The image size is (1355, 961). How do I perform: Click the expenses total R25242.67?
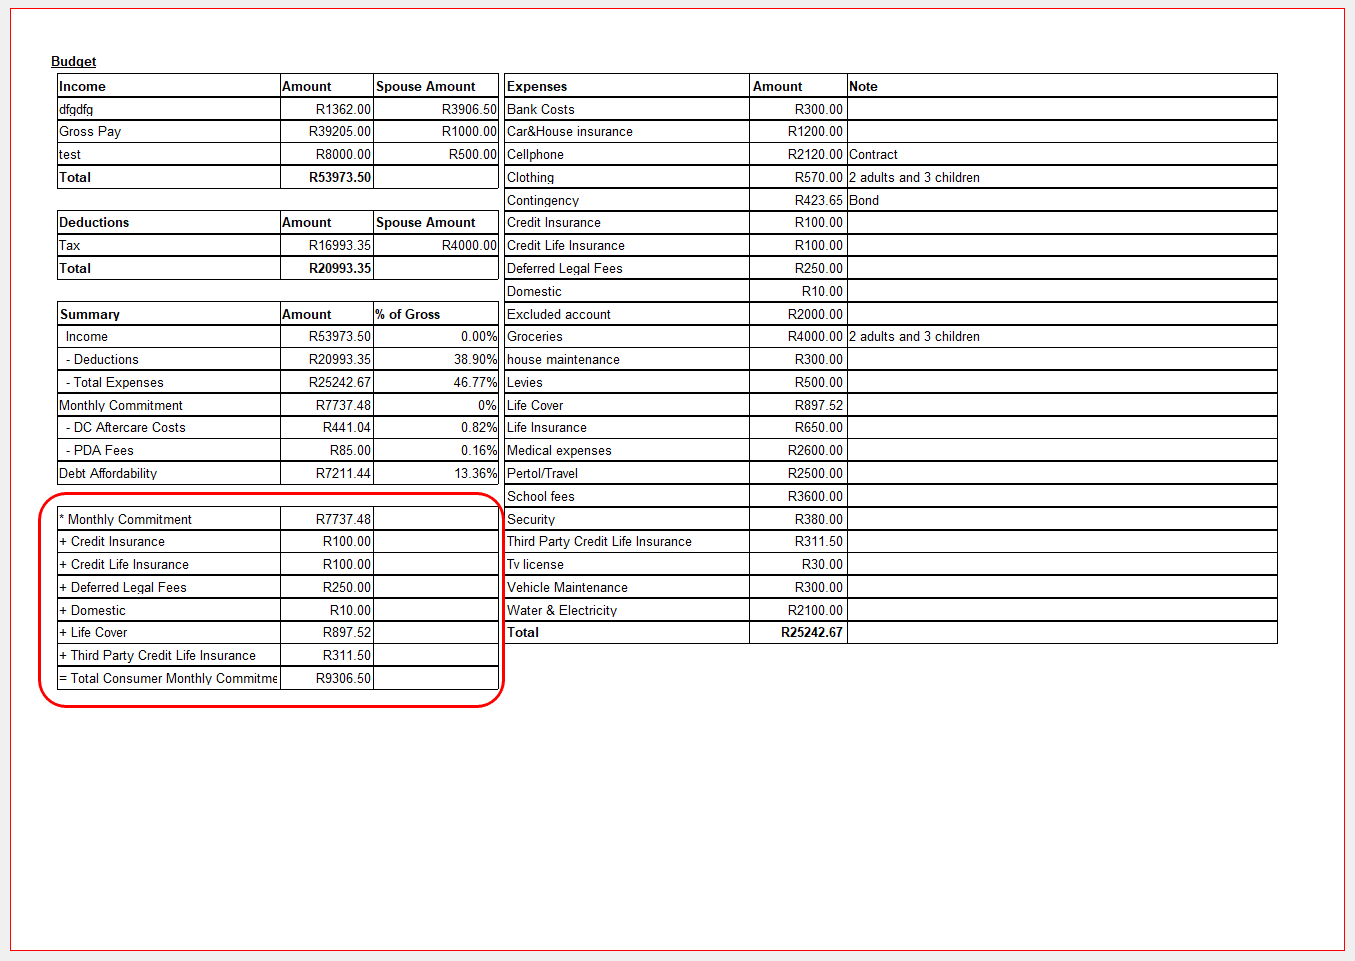tap(811, 633)
